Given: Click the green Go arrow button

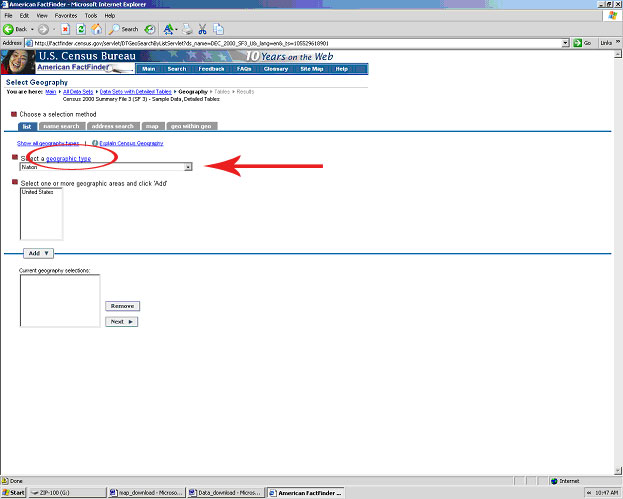Looking at the screenshot, I should click(x=582, y=43).
